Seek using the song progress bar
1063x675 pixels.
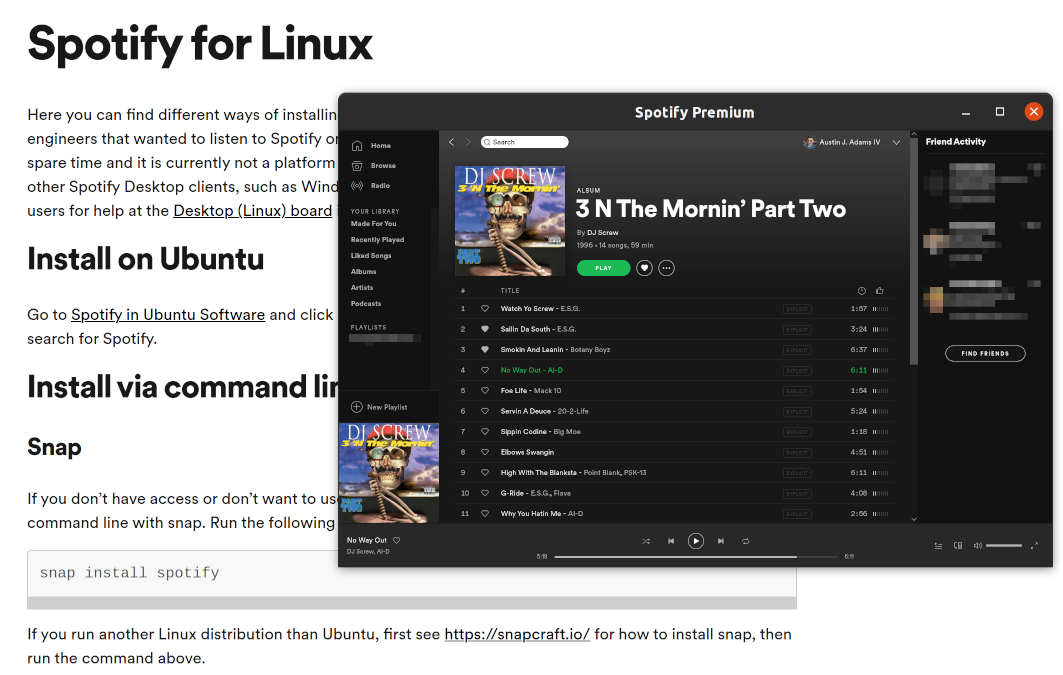(696, 556)
